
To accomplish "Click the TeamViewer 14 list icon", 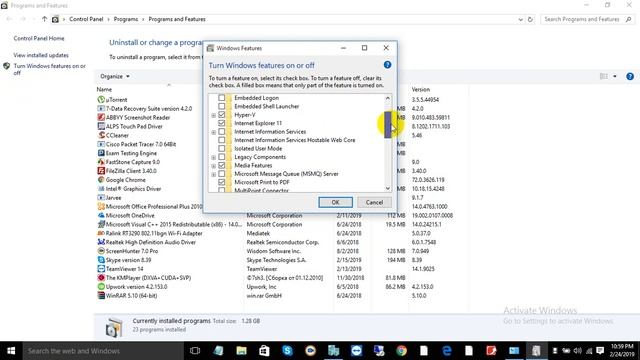I will [101, 269].
